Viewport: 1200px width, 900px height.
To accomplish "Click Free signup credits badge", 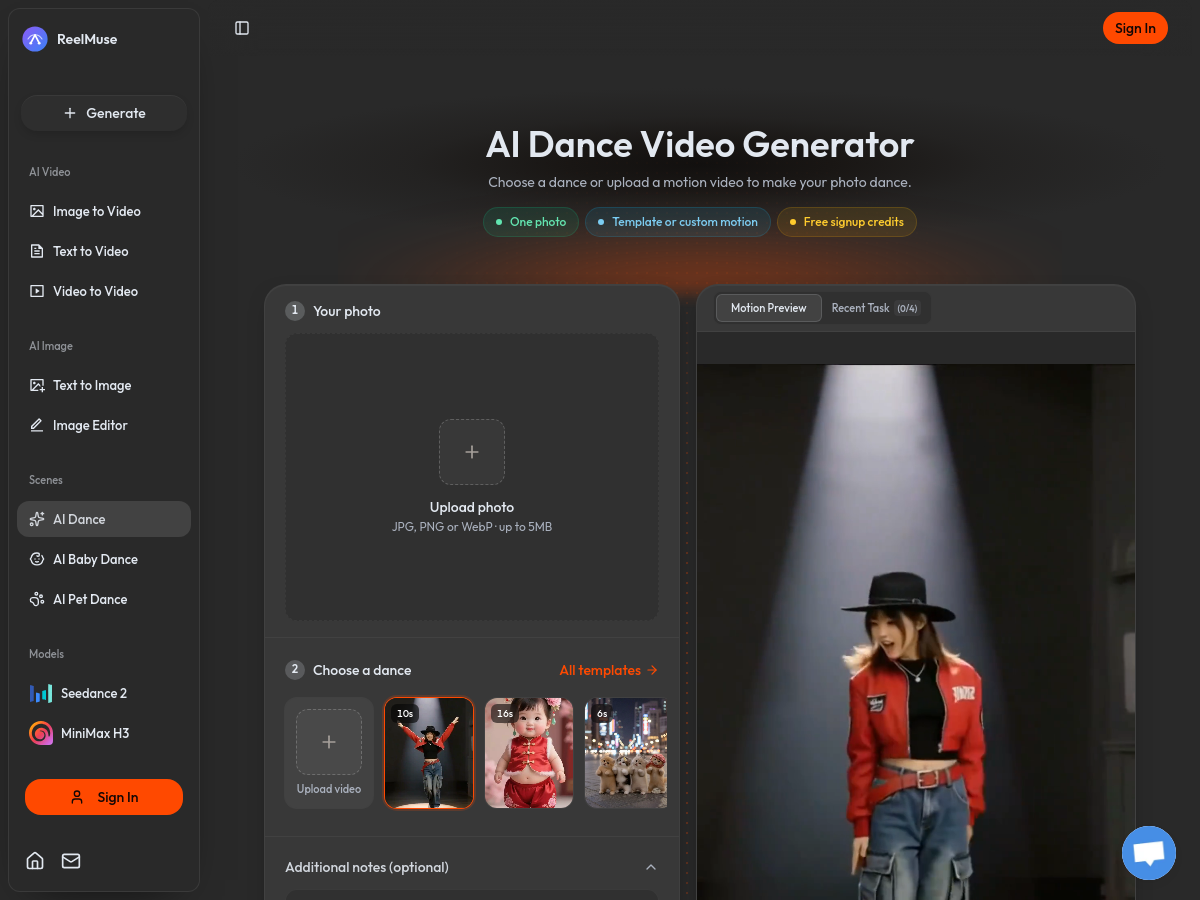I will (847, 222).
